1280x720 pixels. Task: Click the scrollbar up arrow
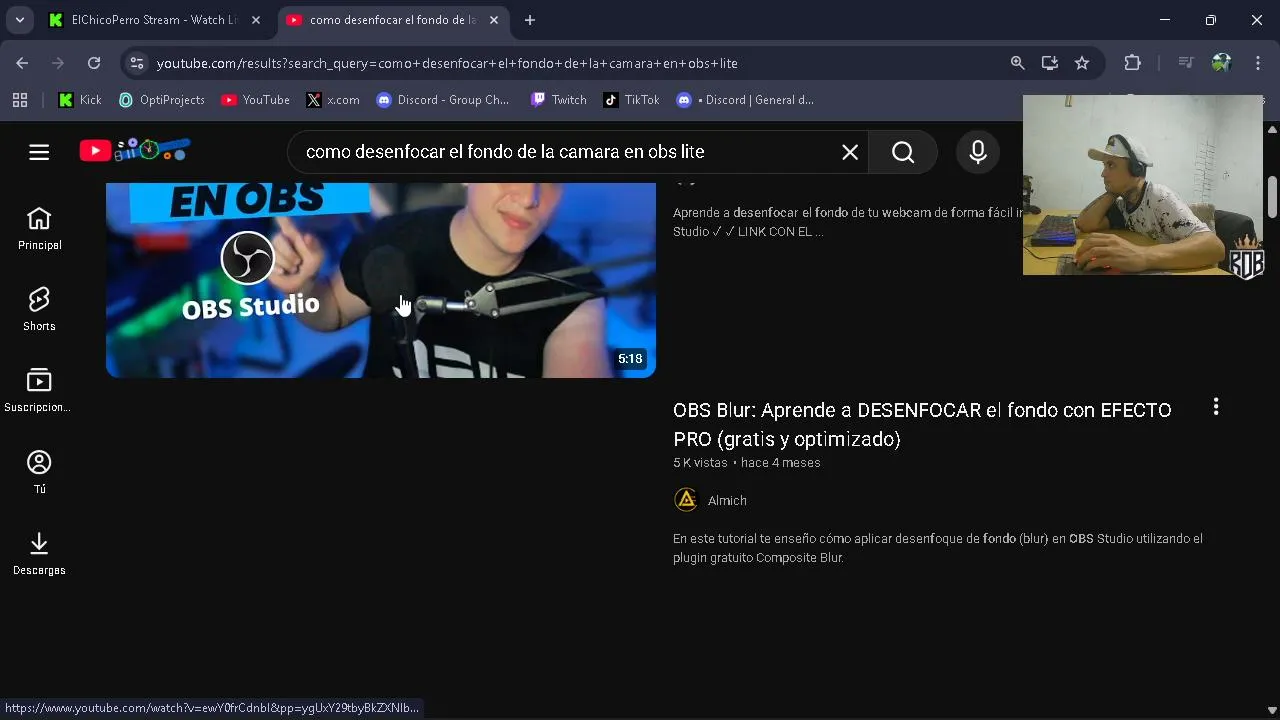click(x=1272, y=130)
